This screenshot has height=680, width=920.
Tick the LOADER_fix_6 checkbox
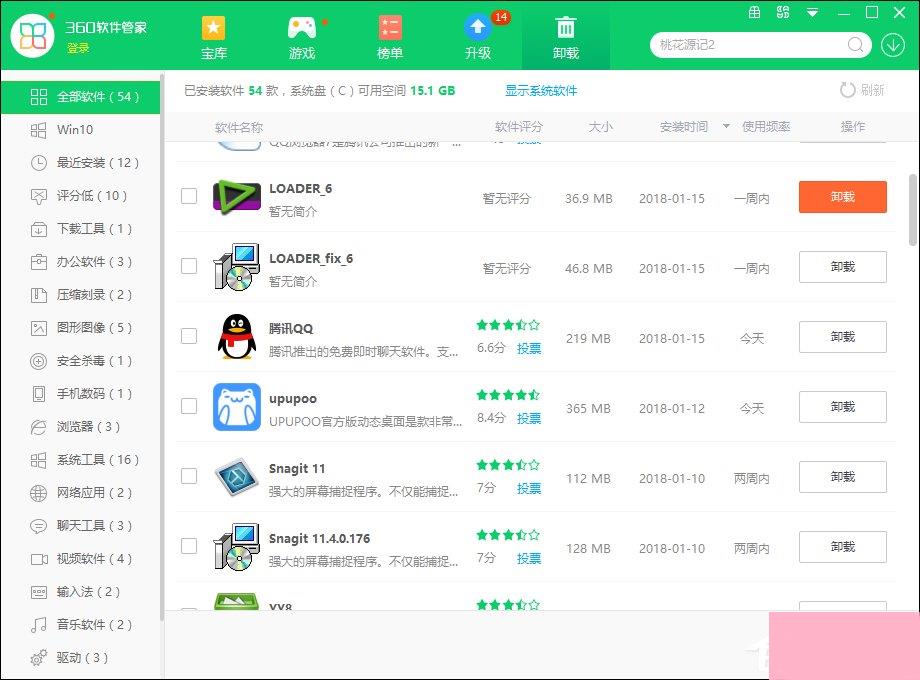tap(189, 266)
